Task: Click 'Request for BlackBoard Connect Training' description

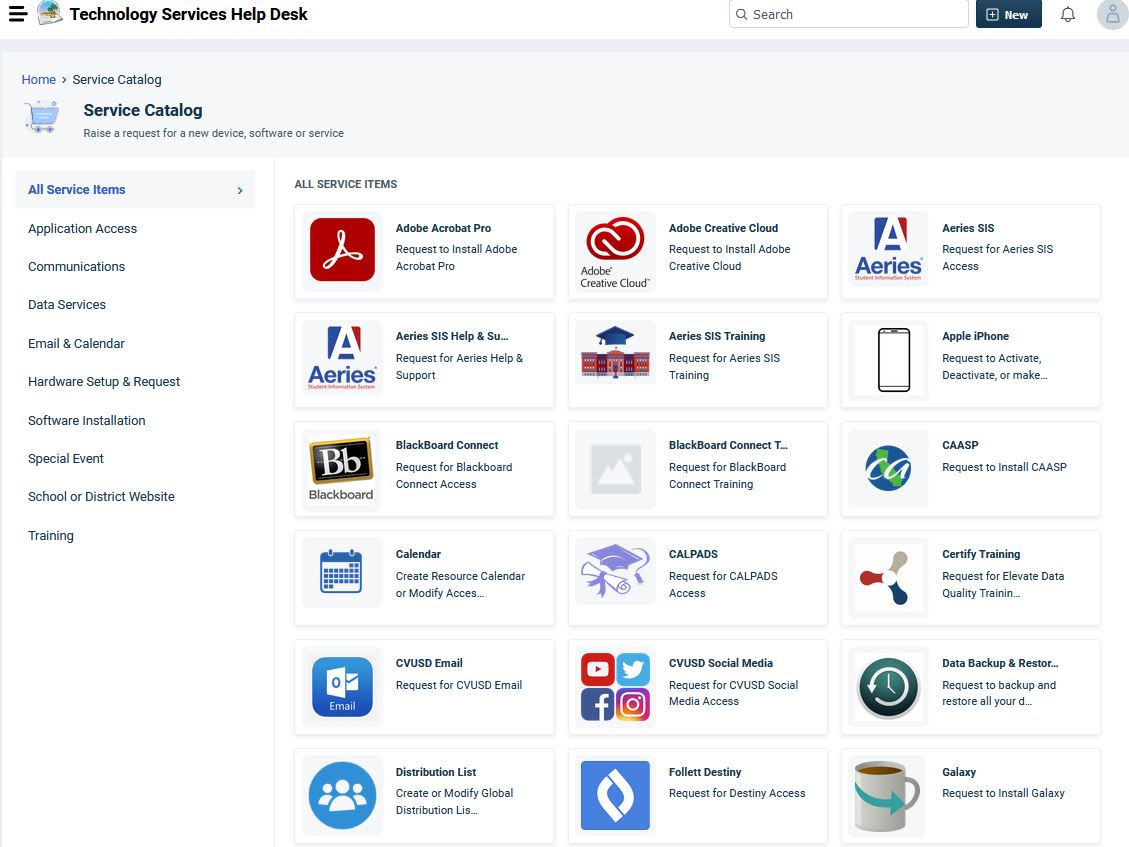Action: pos(727,475)
